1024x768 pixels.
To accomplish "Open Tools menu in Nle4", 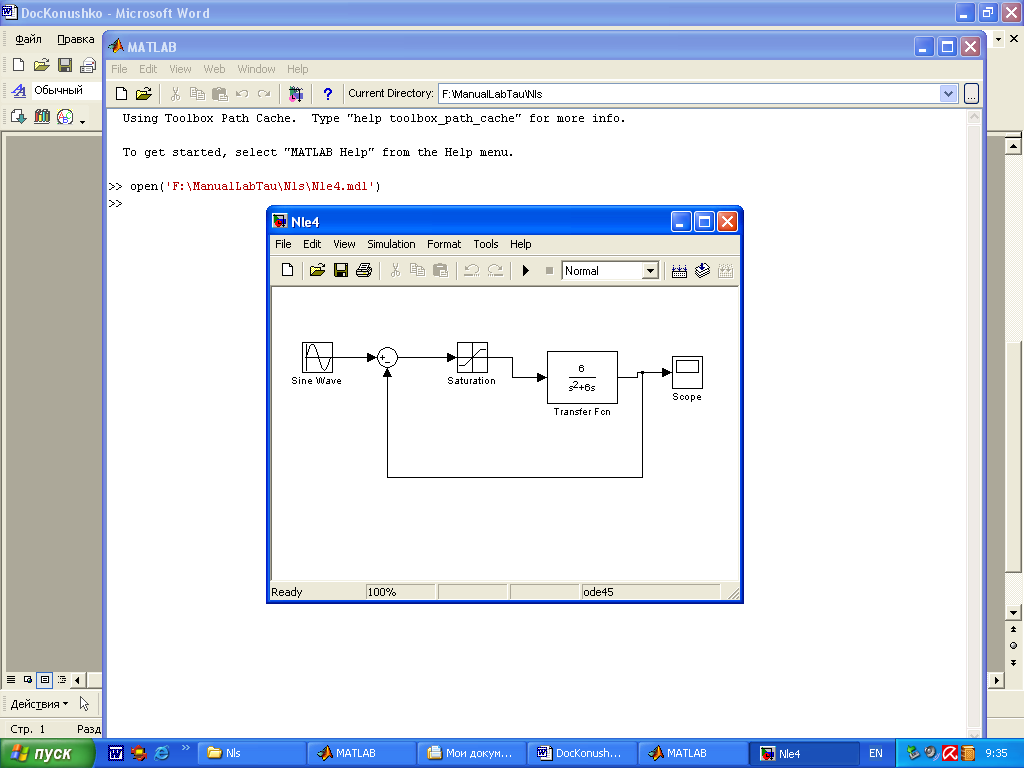I will (x=486, y=244).
